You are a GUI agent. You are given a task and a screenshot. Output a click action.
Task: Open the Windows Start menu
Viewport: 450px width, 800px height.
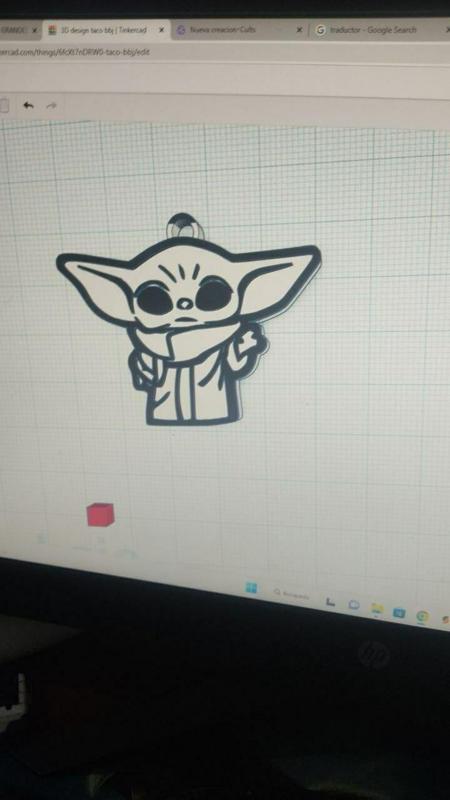[251, 588]
